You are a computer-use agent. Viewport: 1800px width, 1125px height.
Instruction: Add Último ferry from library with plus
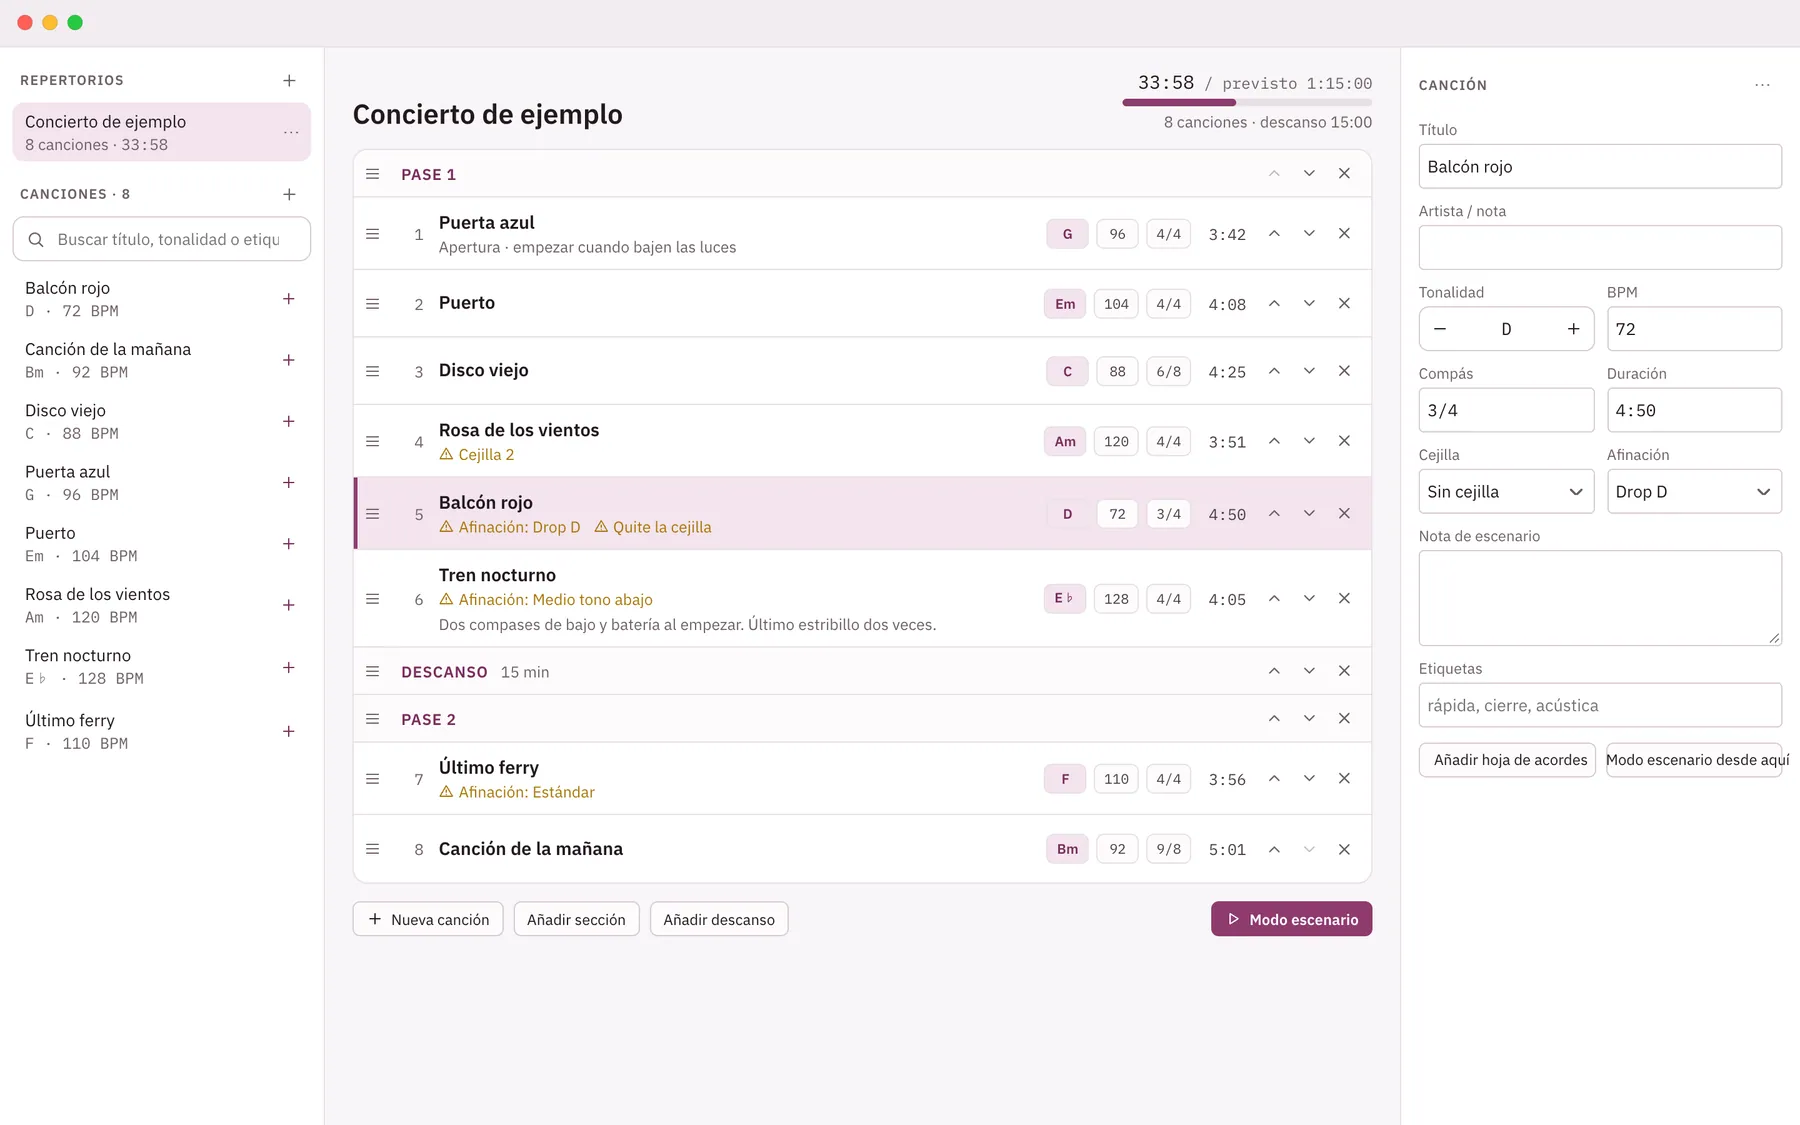pyautogui.click(x=289, y=731)
